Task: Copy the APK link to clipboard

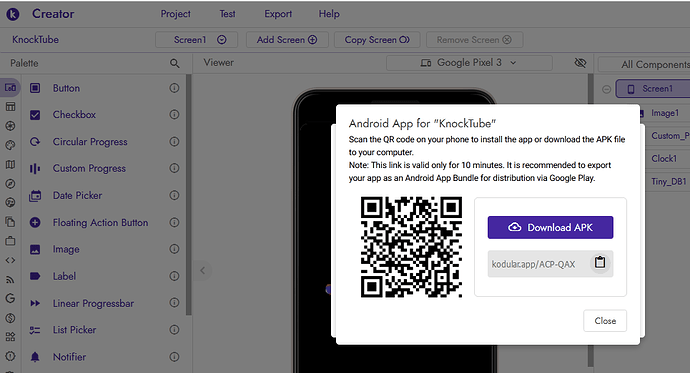Action: pos(600,263)
